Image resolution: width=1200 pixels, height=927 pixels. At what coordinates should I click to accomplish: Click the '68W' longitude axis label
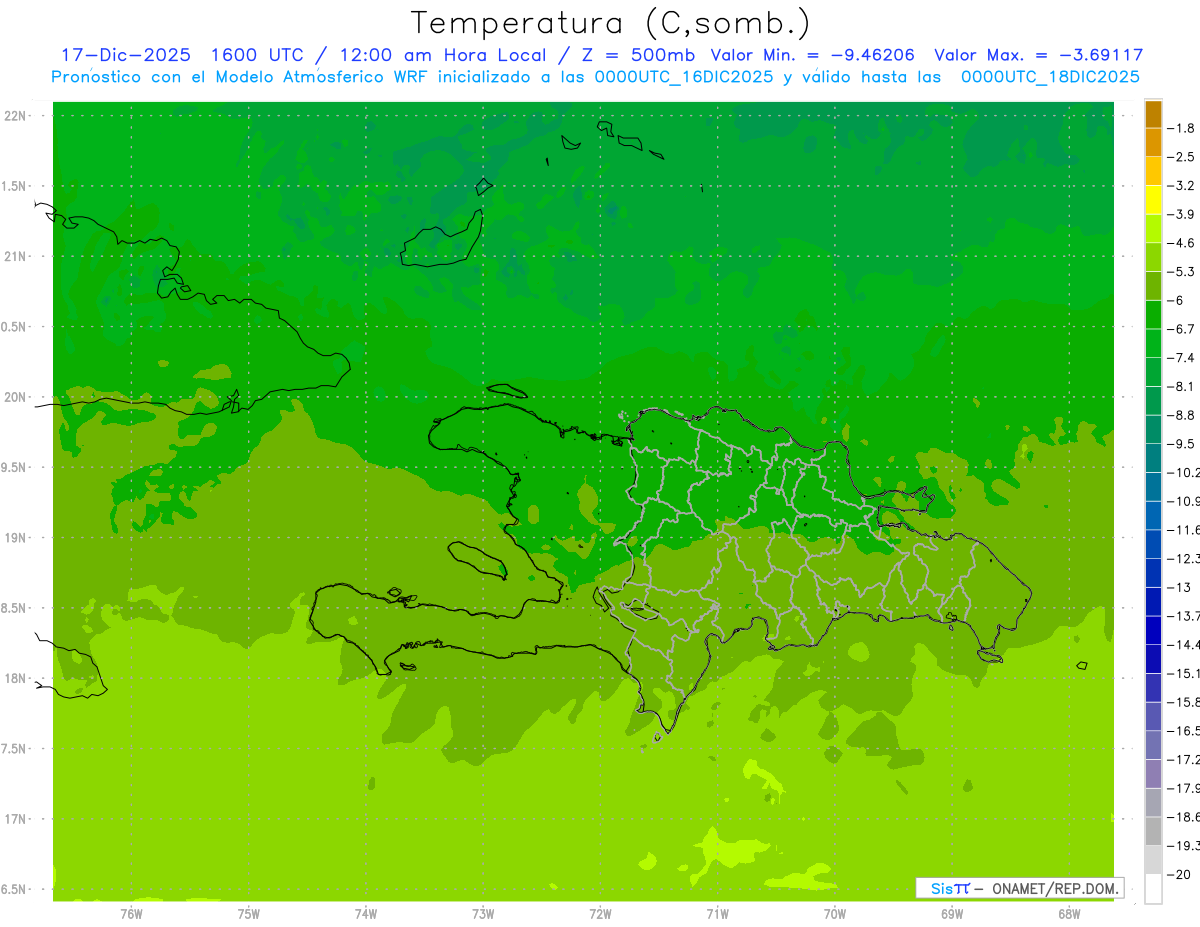pos(1069,913)
